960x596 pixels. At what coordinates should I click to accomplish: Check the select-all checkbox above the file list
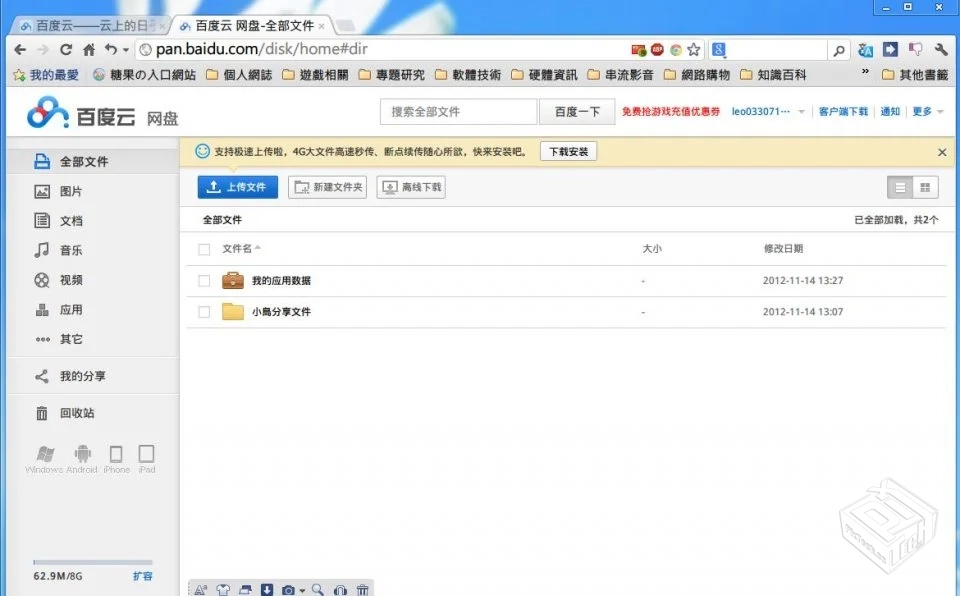click(204, 249)
